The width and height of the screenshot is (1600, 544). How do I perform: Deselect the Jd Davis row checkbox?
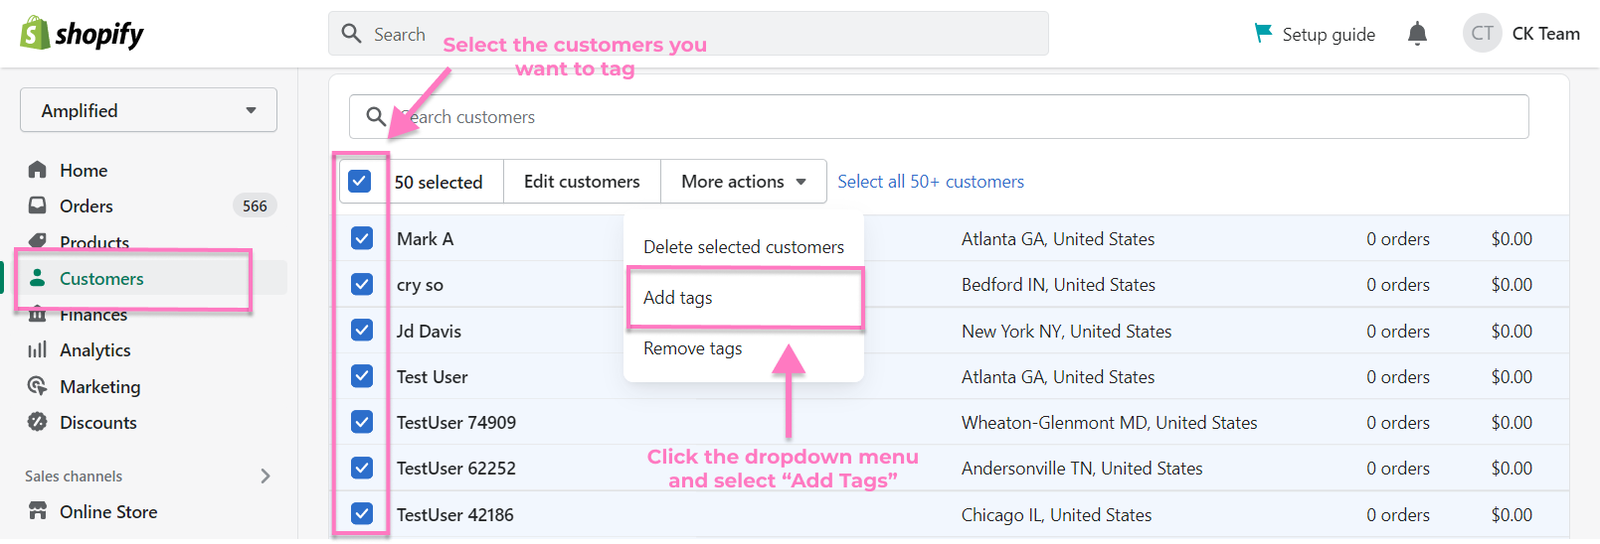click(x=362, y=330)
